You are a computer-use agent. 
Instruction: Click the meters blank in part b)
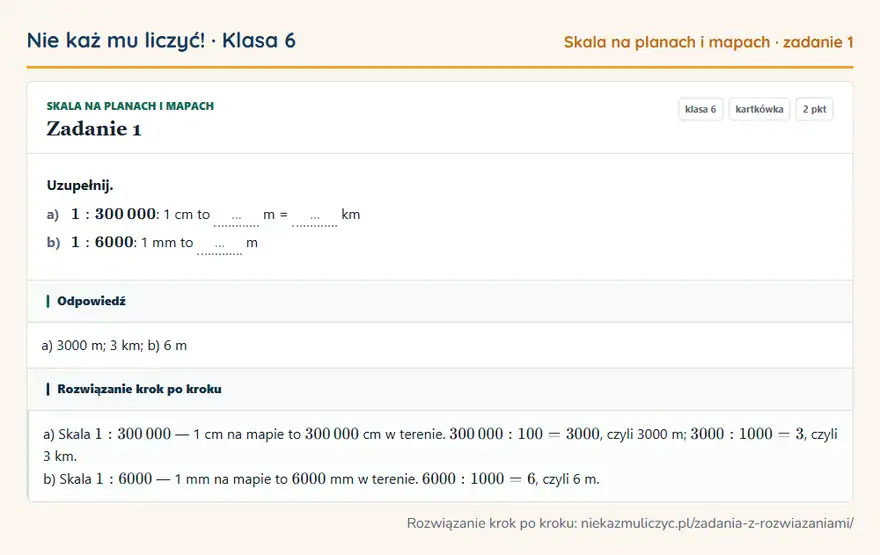[x=219, y=245]
